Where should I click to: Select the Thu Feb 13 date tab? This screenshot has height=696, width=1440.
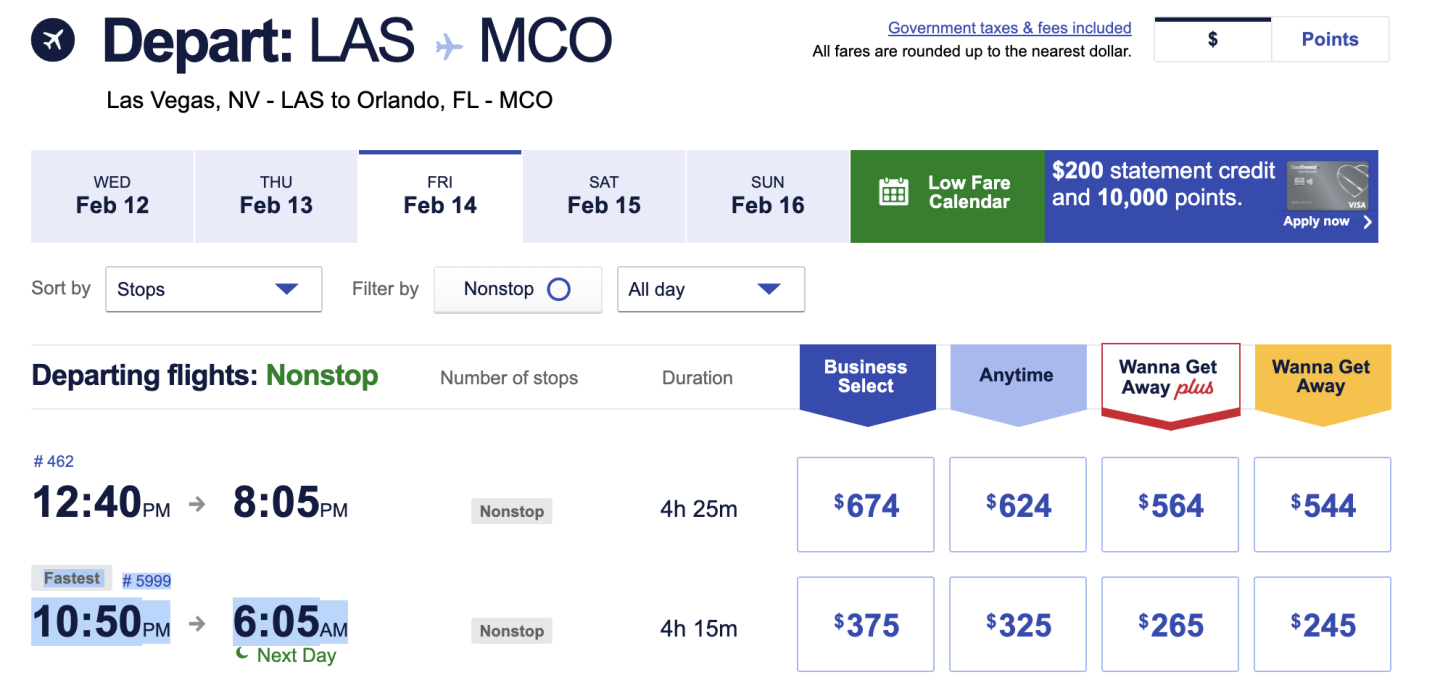click(x=276, y=196)
